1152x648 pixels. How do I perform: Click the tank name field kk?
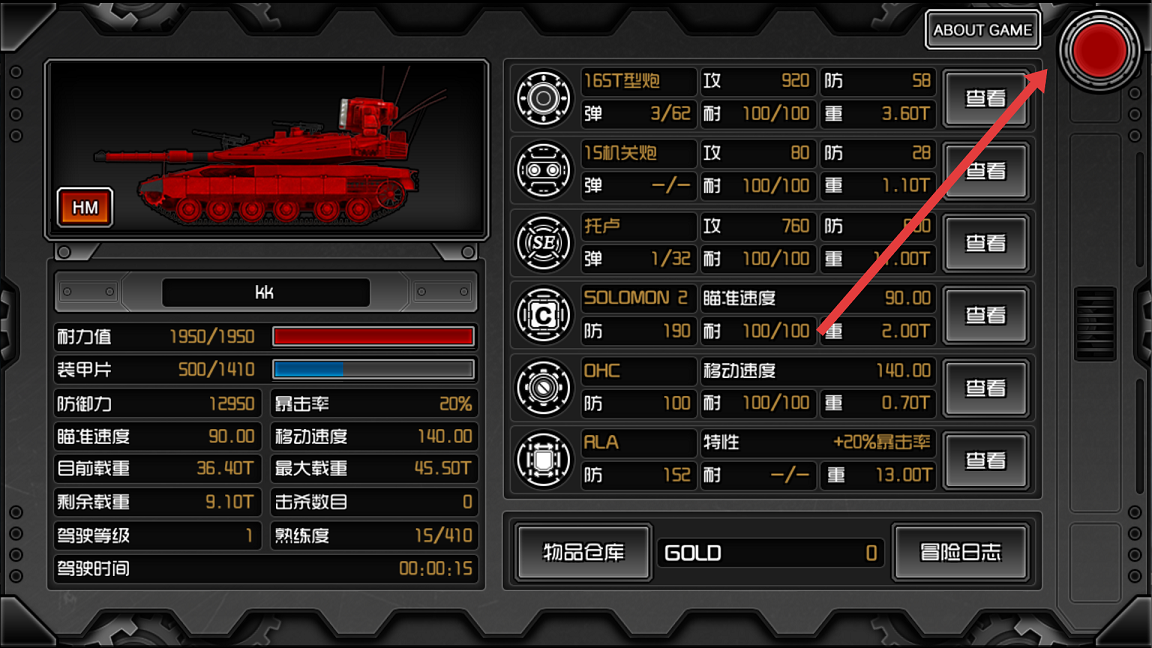265,292
